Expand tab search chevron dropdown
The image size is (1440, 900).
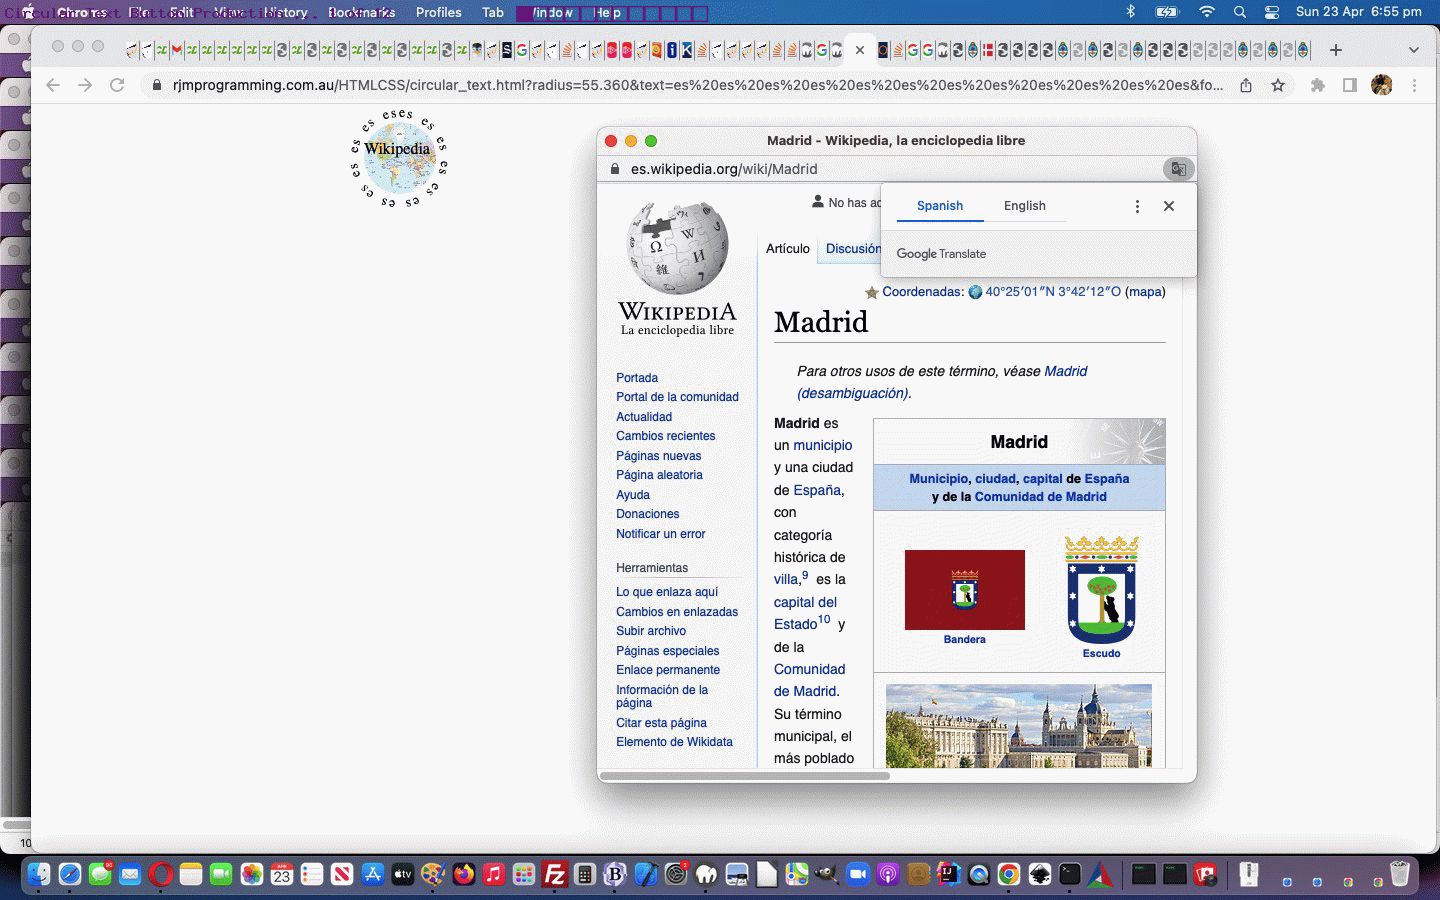point(1413,50)
